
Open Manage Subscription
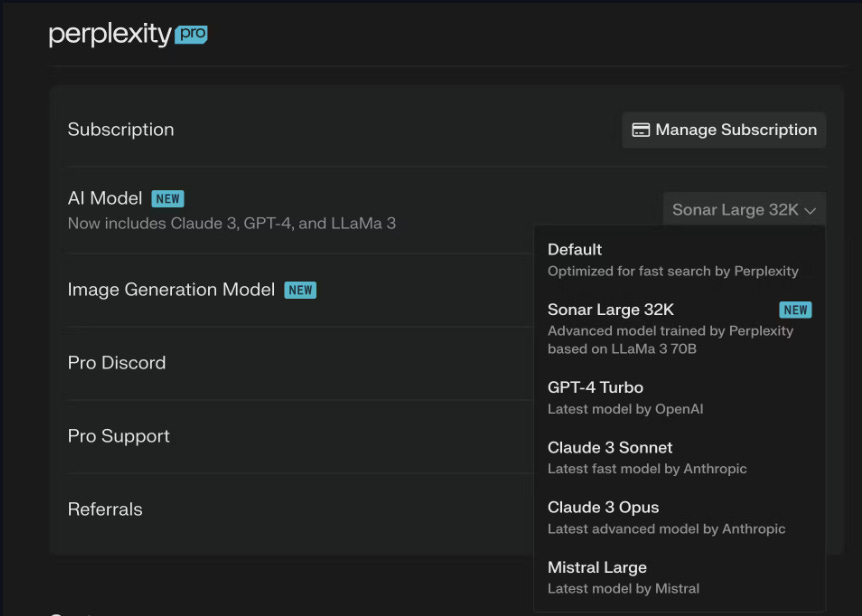click(x=724, y=130)
